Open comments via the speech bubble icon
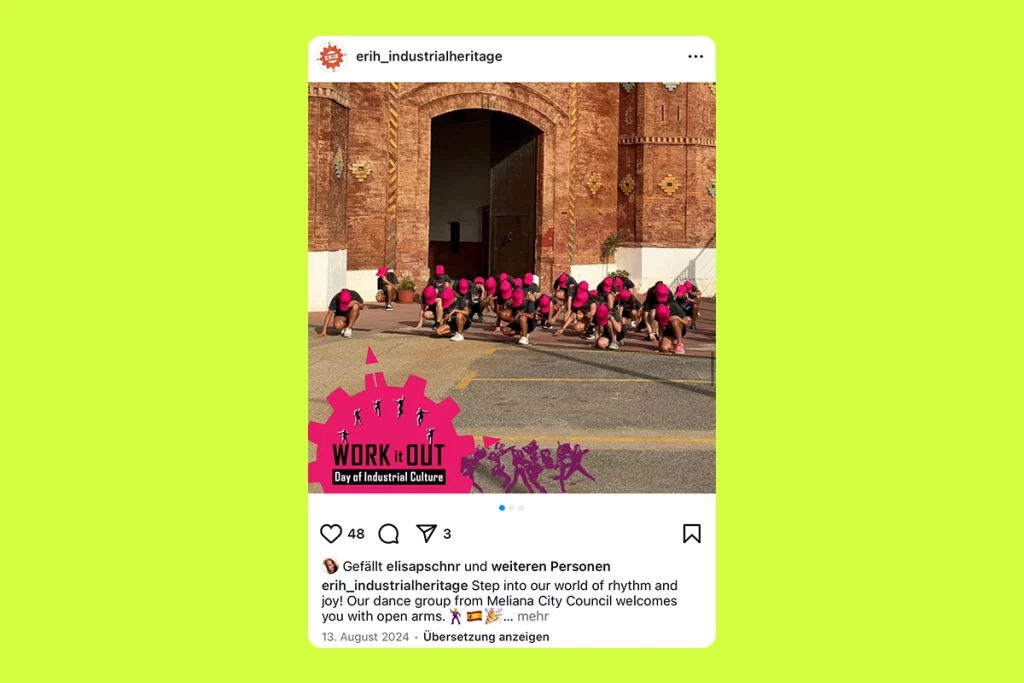1024x683 pixels. click(389, 533)
